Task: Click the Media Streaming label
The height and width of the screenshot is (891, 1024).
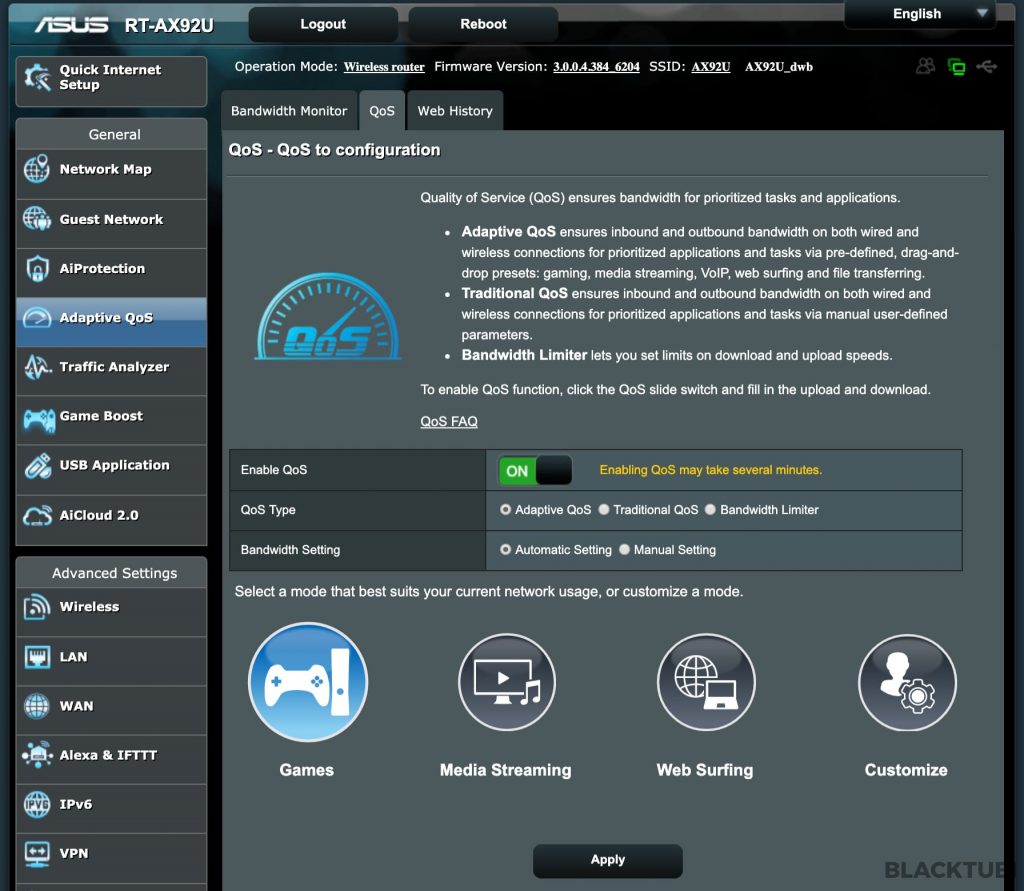Action: (x=505, y=770)
